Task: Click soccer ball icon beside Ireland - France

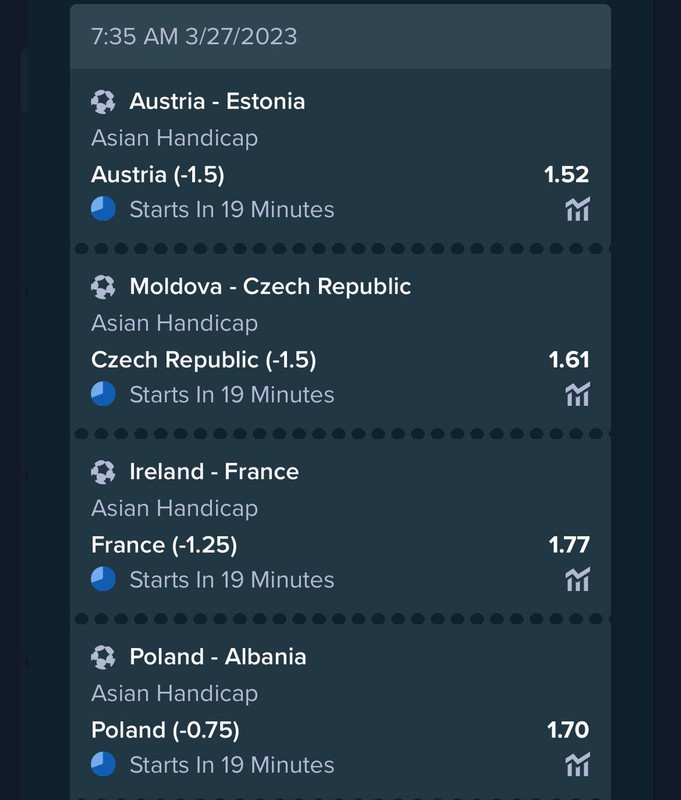Action: click(x=103, y=472)
